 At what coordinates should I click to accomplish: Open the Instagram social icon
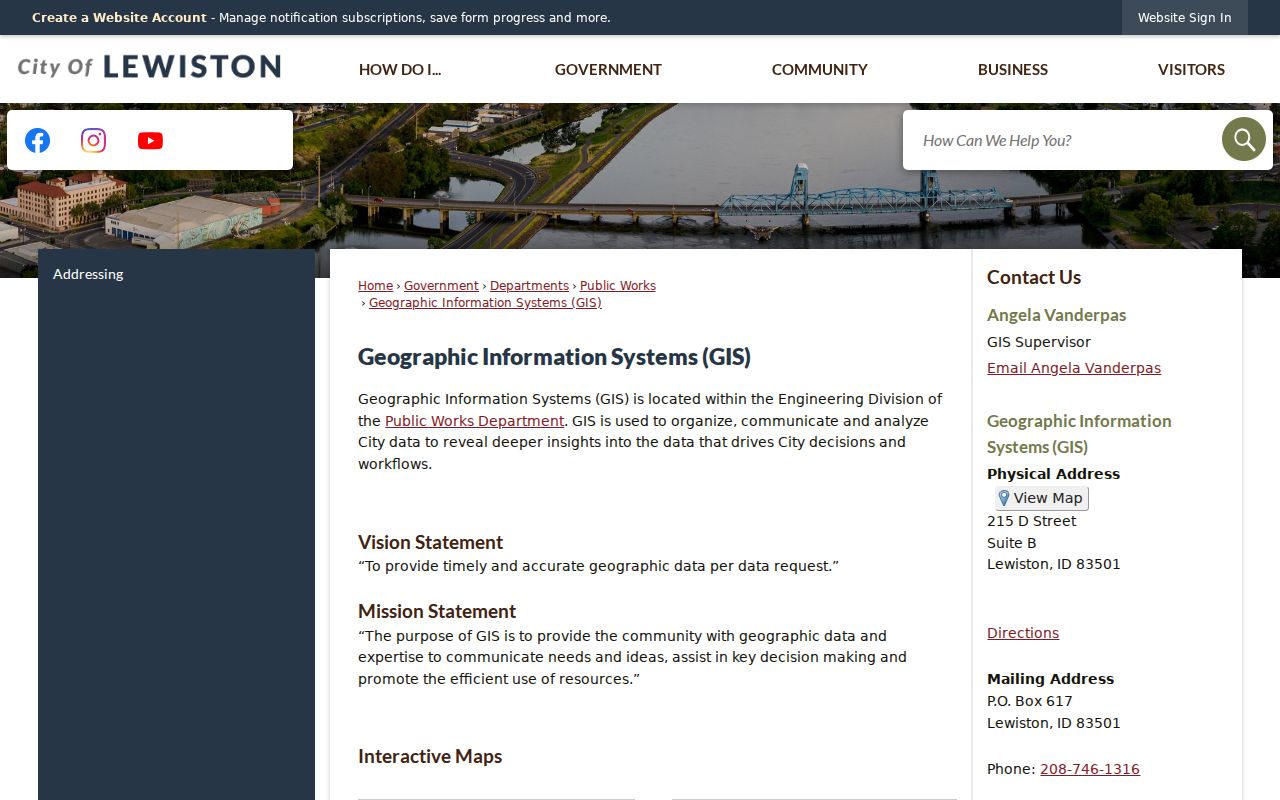point(93,140)
